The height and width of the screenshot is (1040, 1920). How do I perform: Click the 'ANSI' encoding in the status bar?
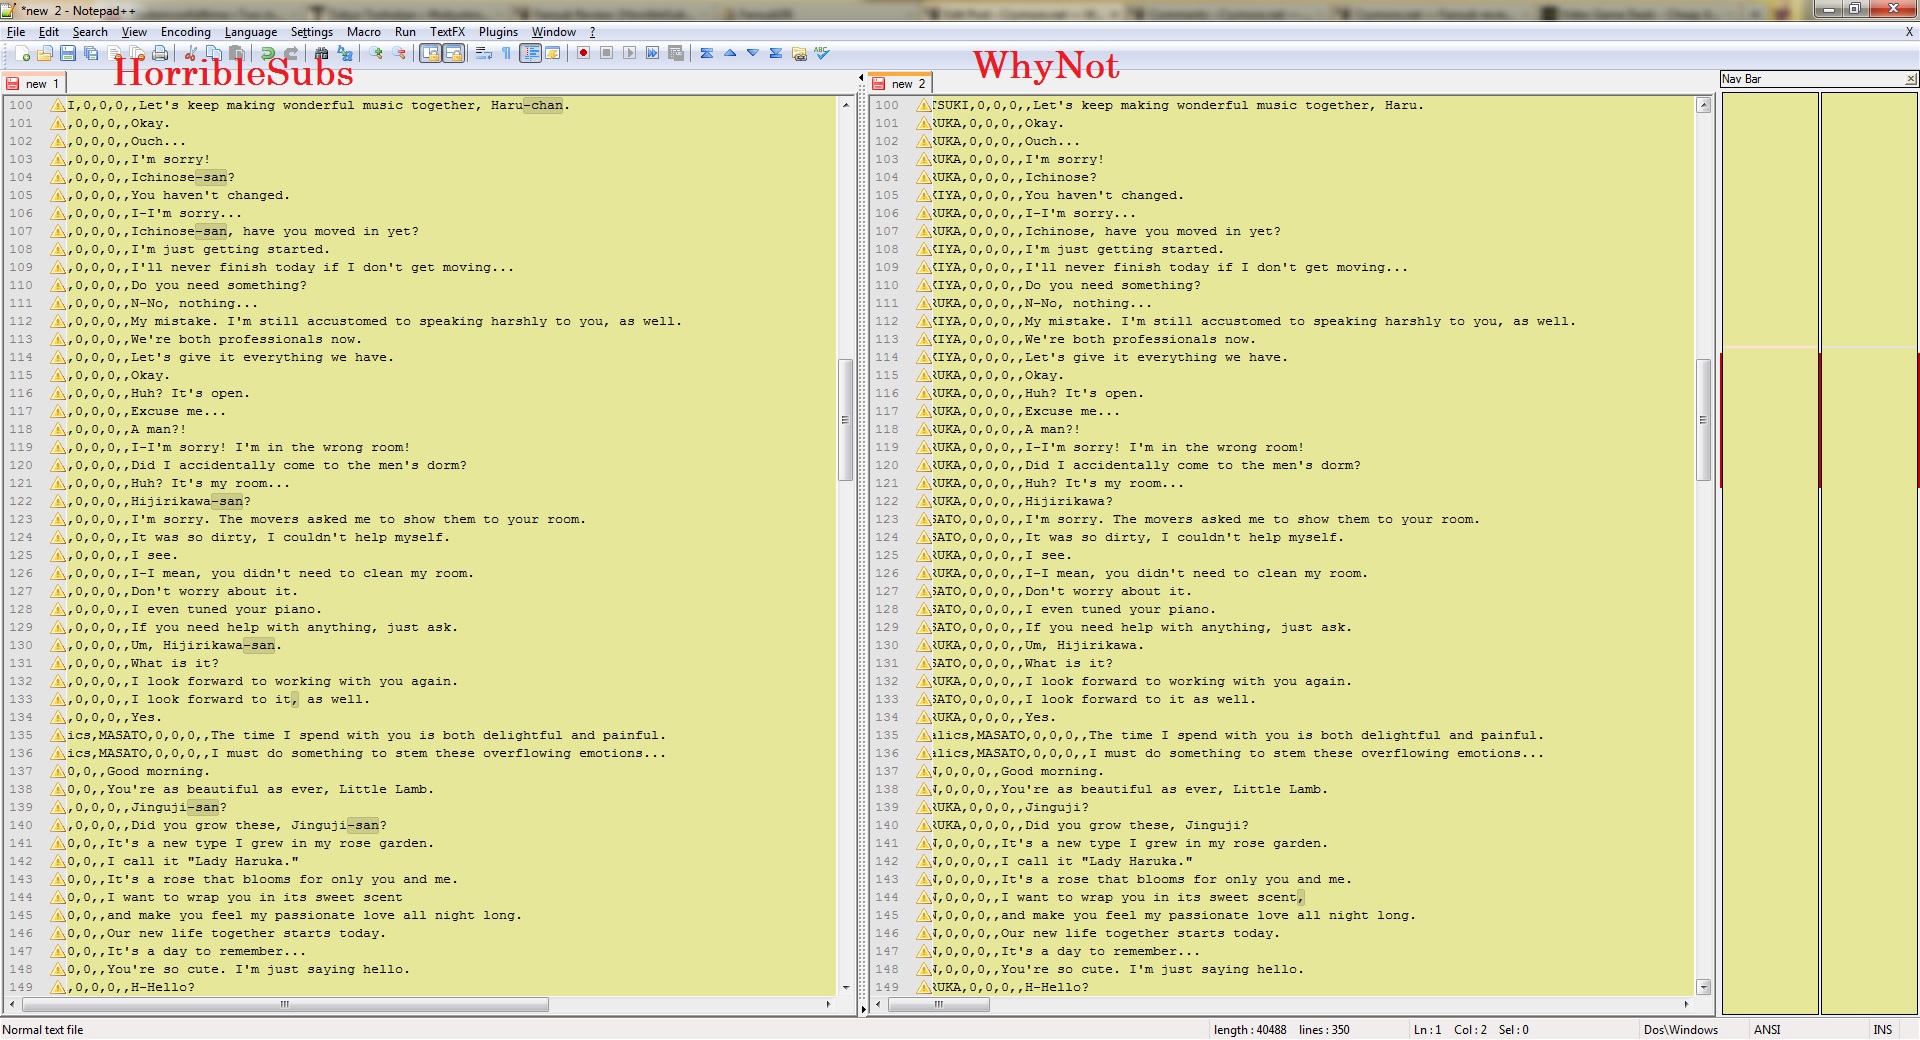pos(1767,1029)
